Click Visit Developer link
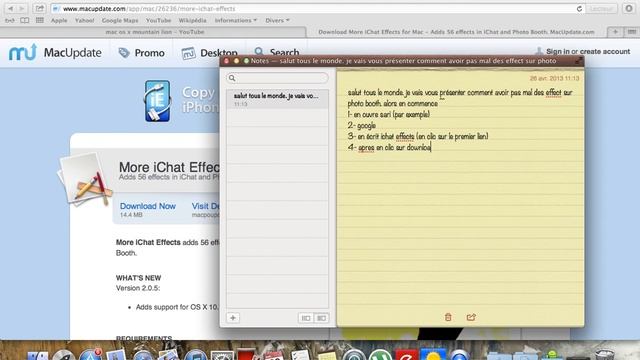 (206, 206)
